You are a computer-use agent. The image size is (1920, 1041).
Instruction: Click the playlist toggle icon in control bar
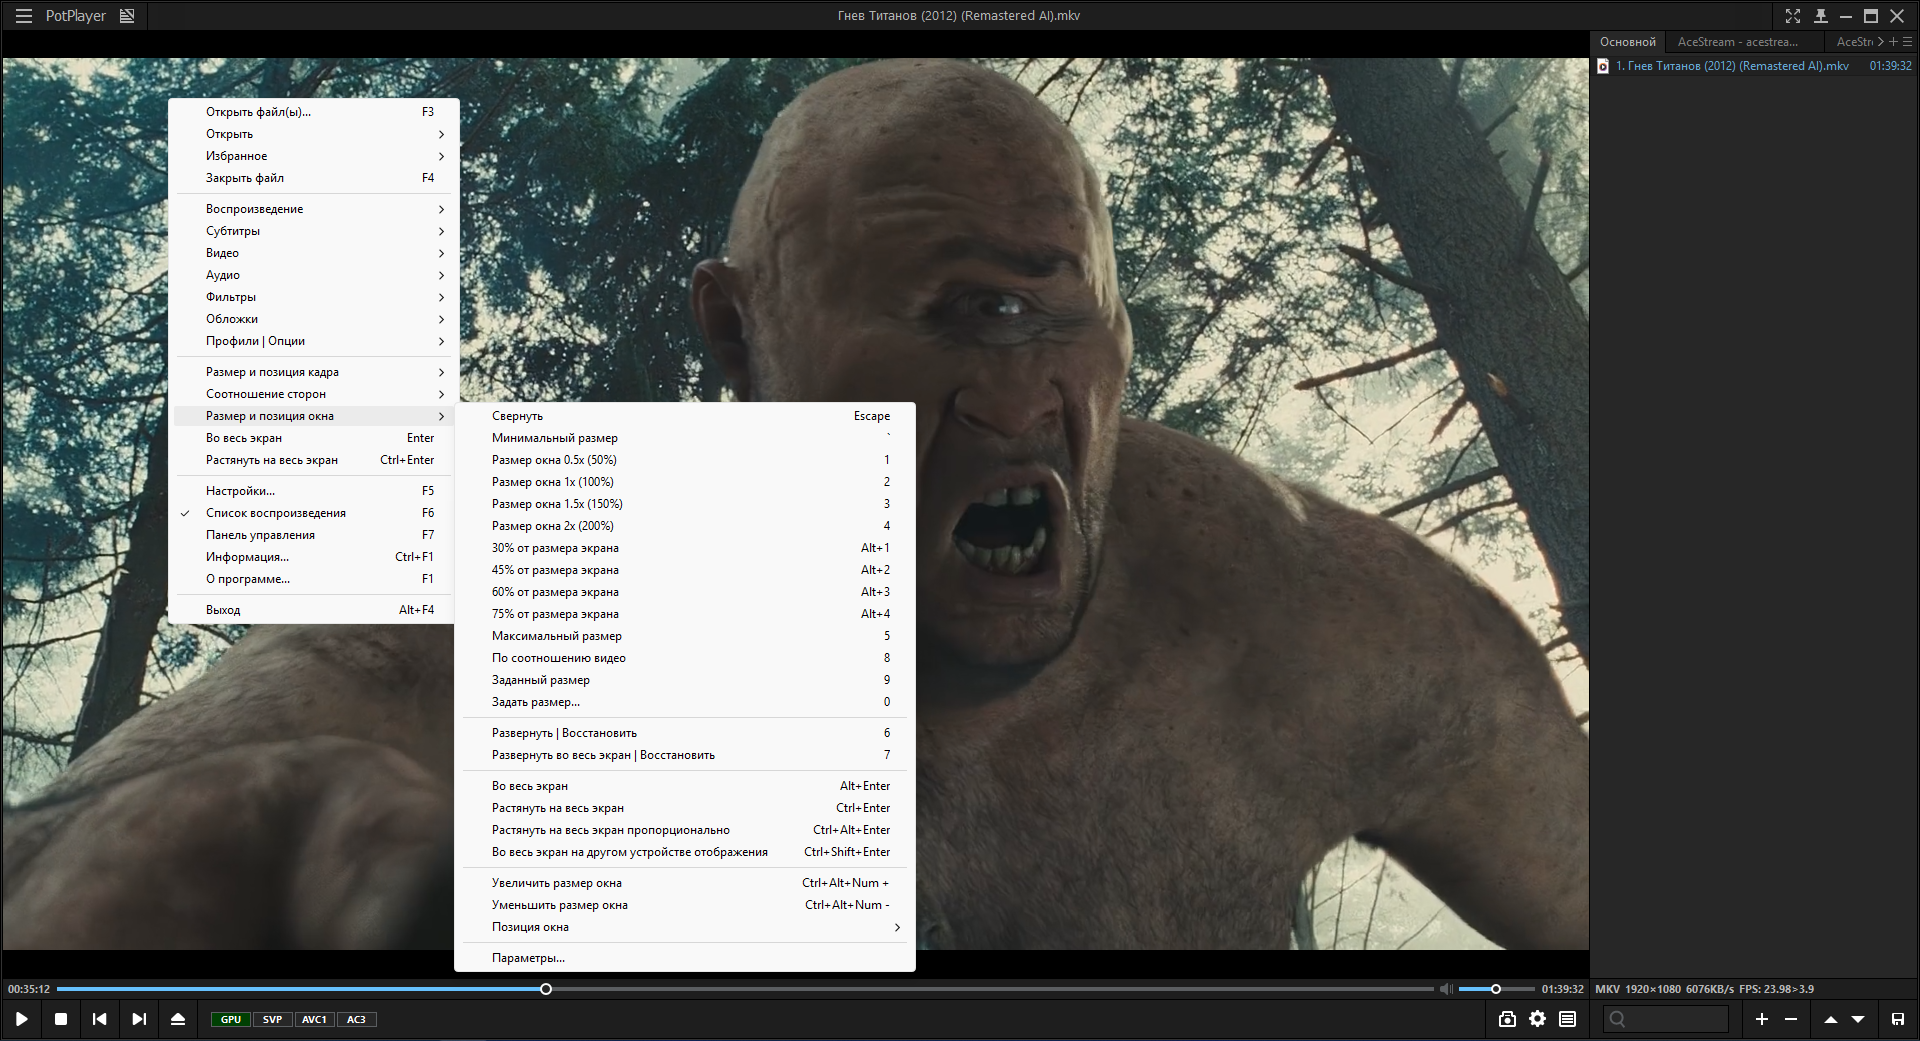pos(1567,1019)
